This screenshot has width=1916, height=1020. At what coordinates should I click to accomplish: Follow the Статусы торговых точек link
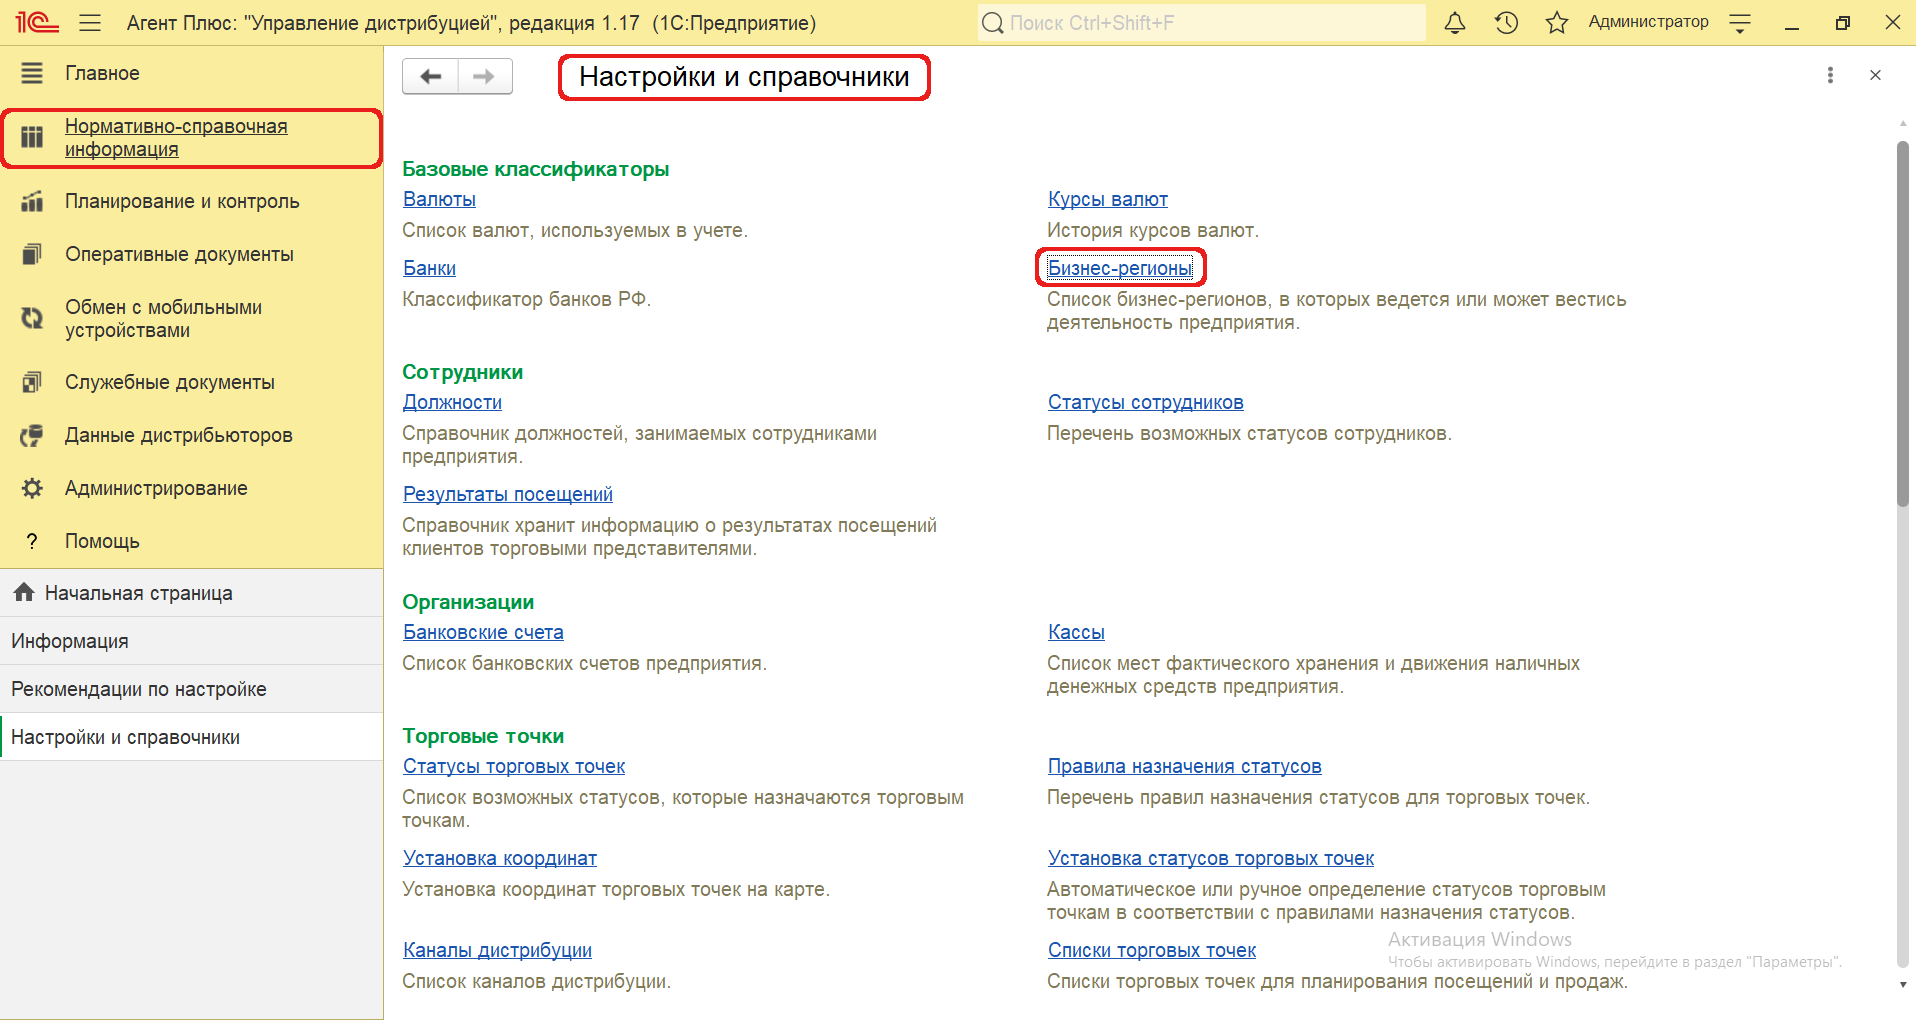tap(513, 766)
